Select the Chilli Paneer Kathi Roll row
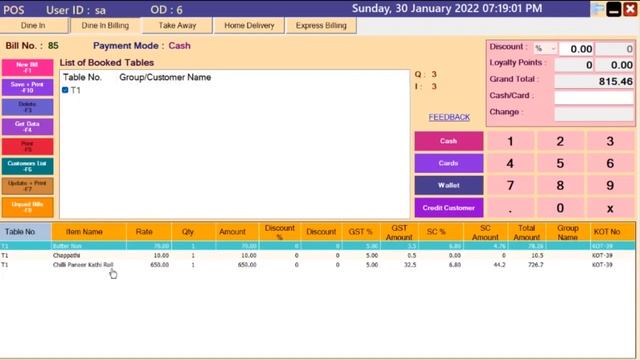 (x=318, y=265)
